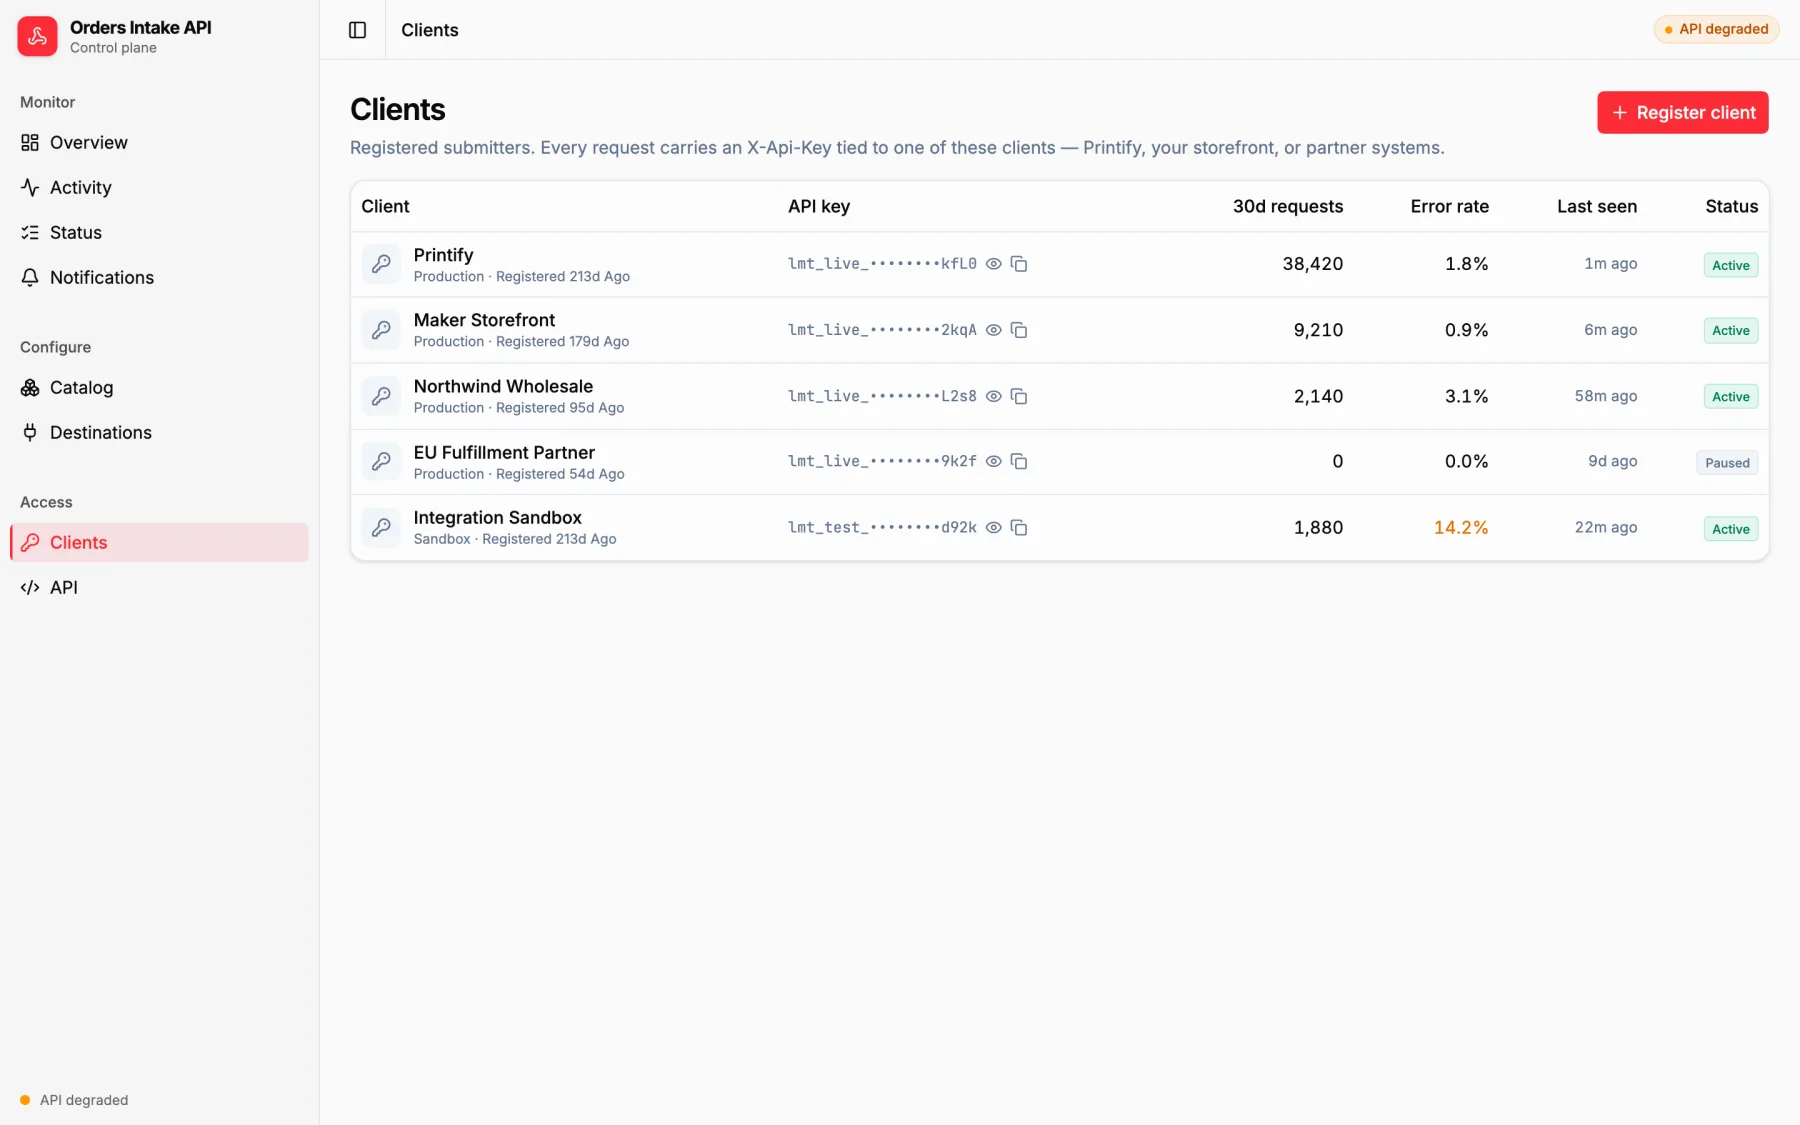Open the Printify client name
The width and height of the screenshot is (1800, 1125).
[x=443, y=255]
